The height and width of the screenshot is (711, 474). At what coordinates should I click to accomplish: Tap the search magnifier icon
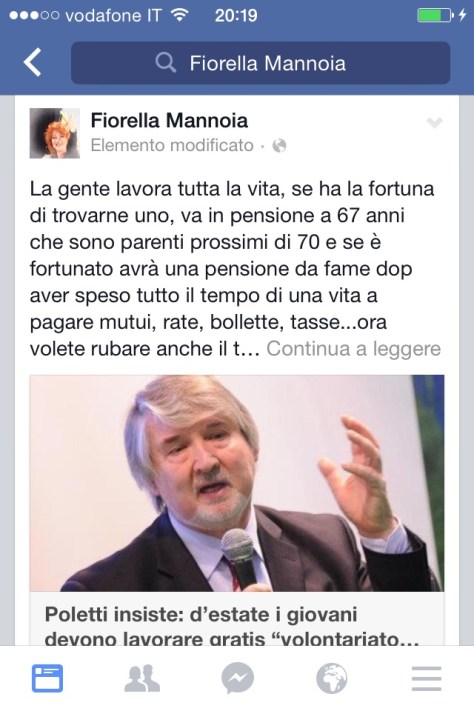tap(166, 63)
